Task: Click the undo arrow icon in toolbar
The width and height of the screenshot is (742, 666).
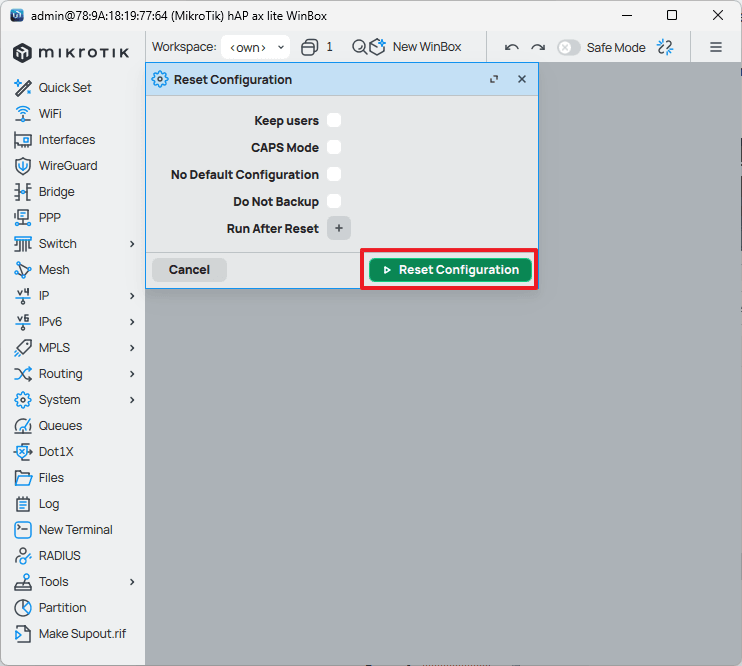Action: click(512, 47)
